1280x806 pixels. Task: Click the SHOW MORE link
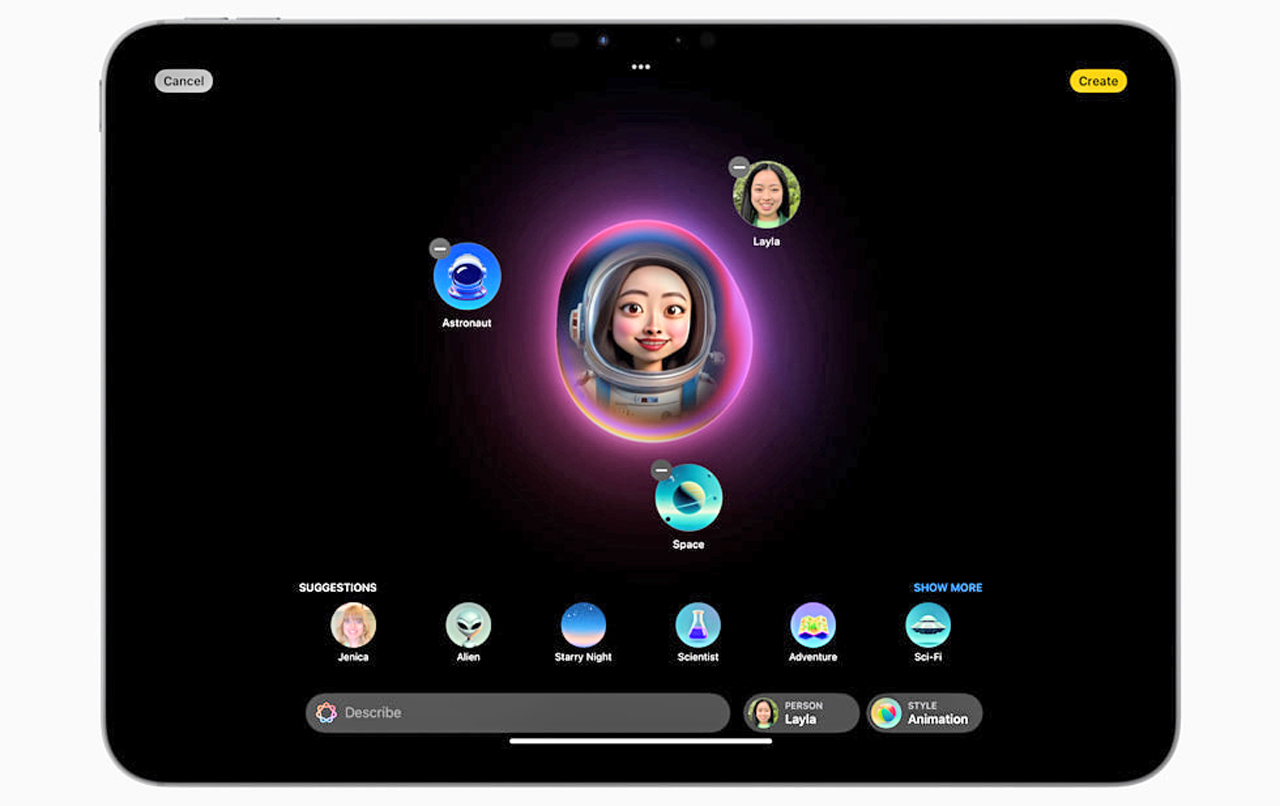pyautogui.click(x=948, y=587)
